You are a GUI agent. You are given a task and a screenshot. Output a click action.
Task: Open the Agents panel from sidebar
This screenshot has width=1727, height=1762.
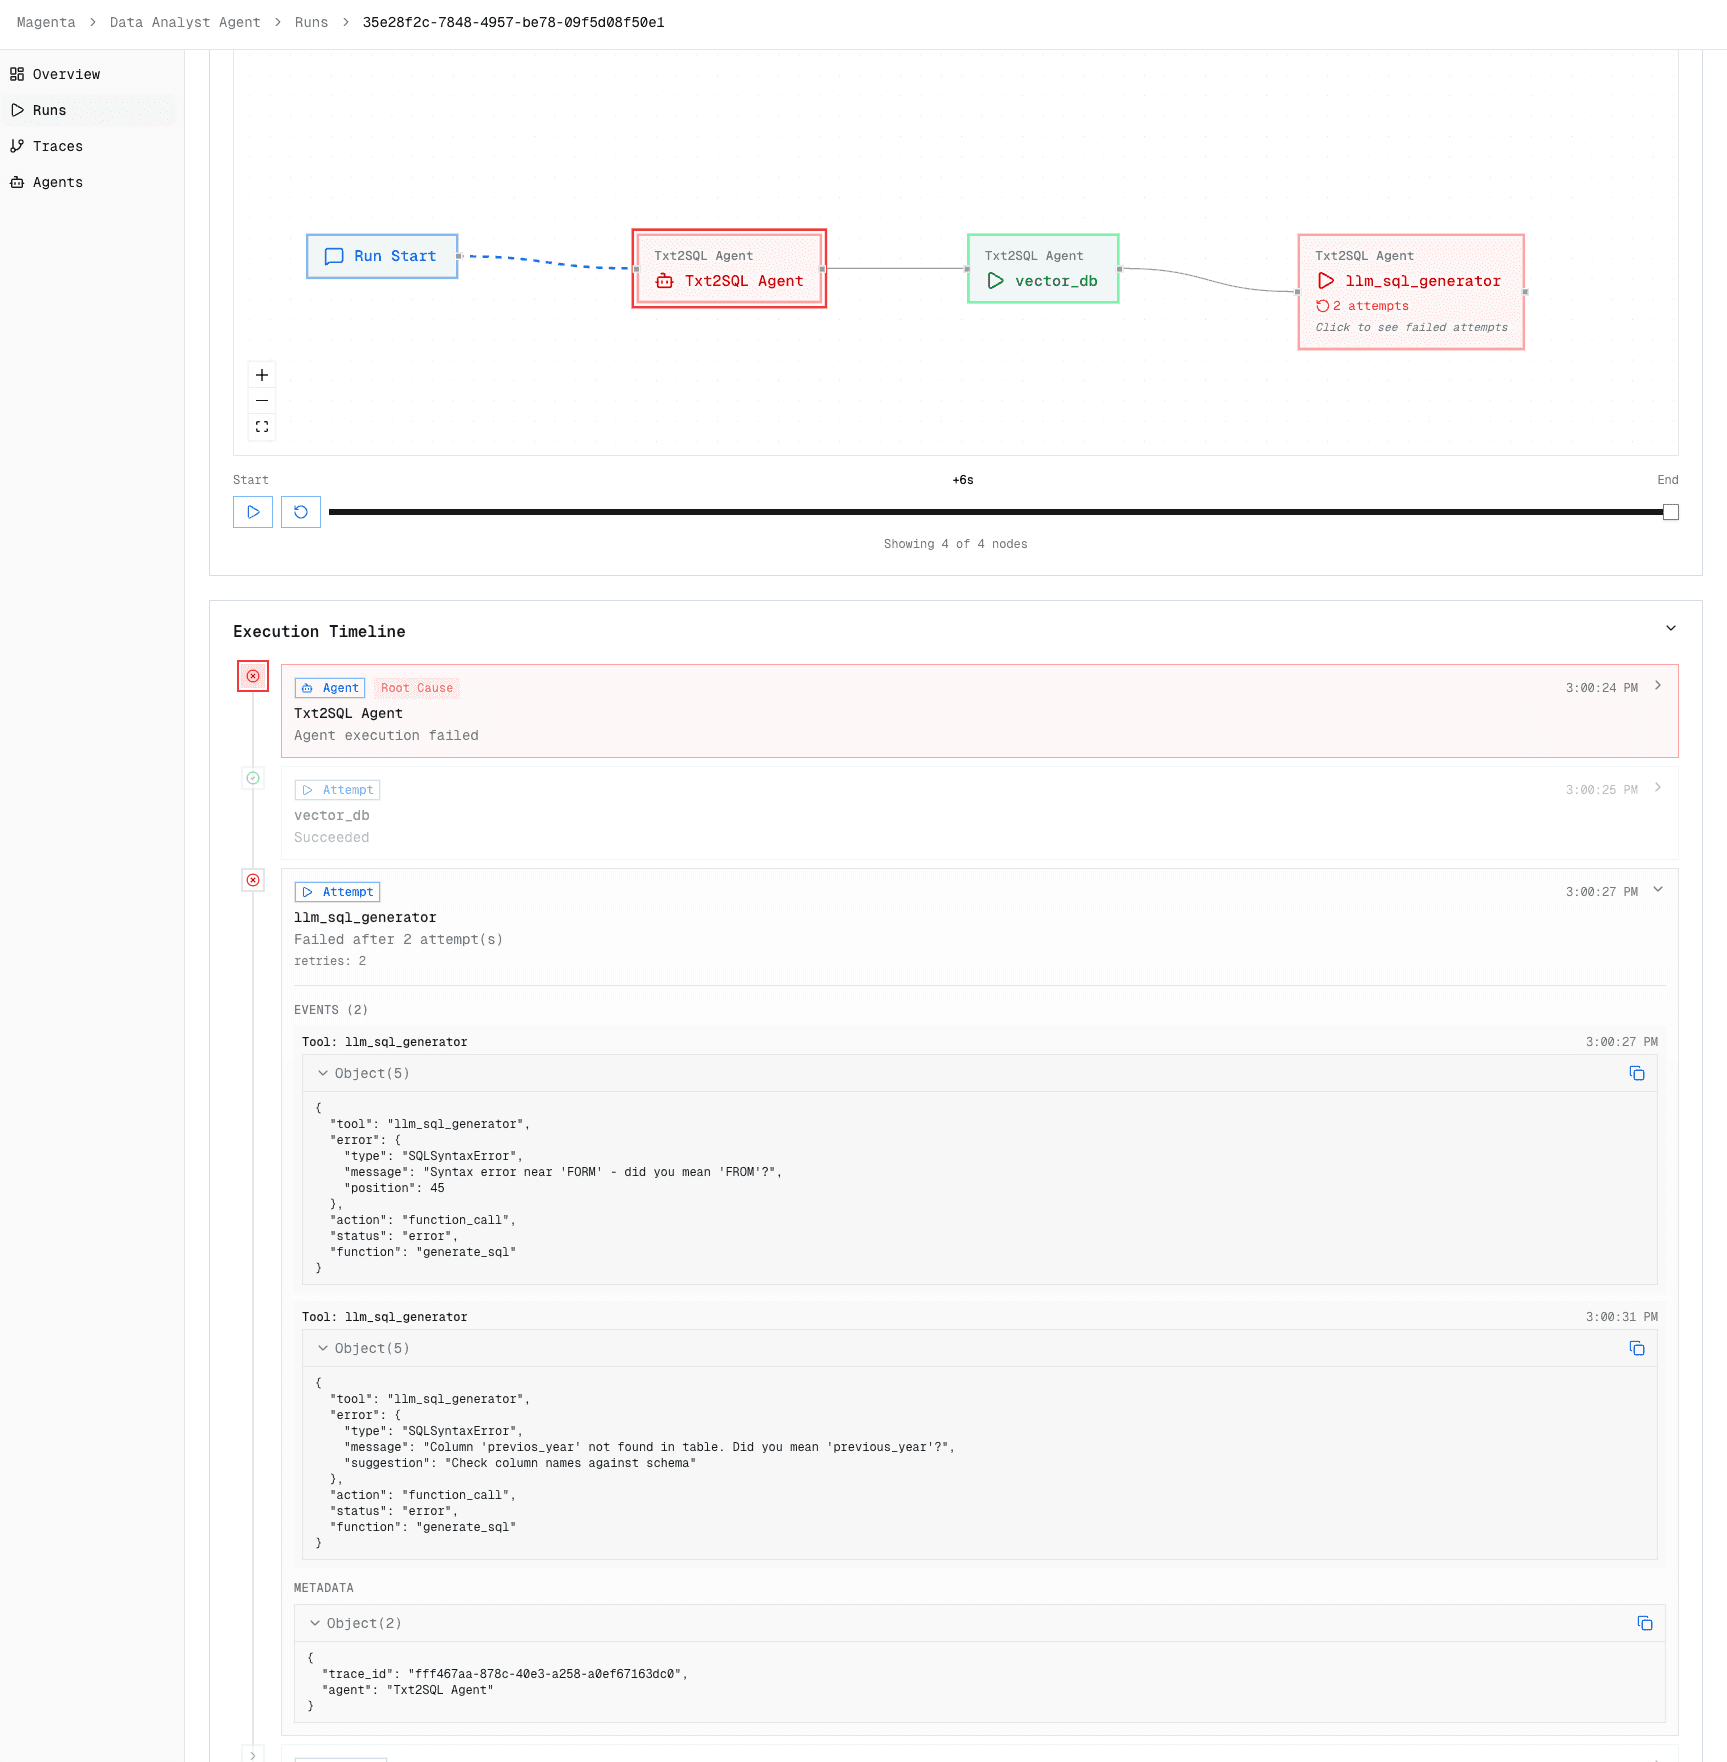coord(57,181)
